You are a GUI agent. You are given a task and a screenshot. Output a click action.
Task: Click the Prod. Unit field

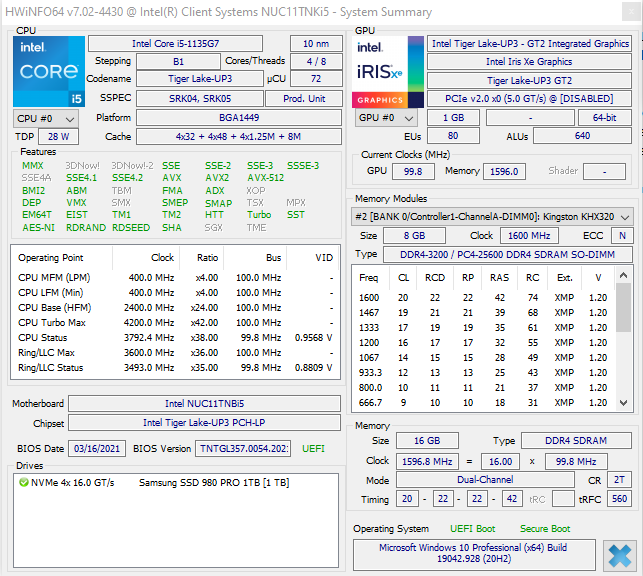[304, 98]
